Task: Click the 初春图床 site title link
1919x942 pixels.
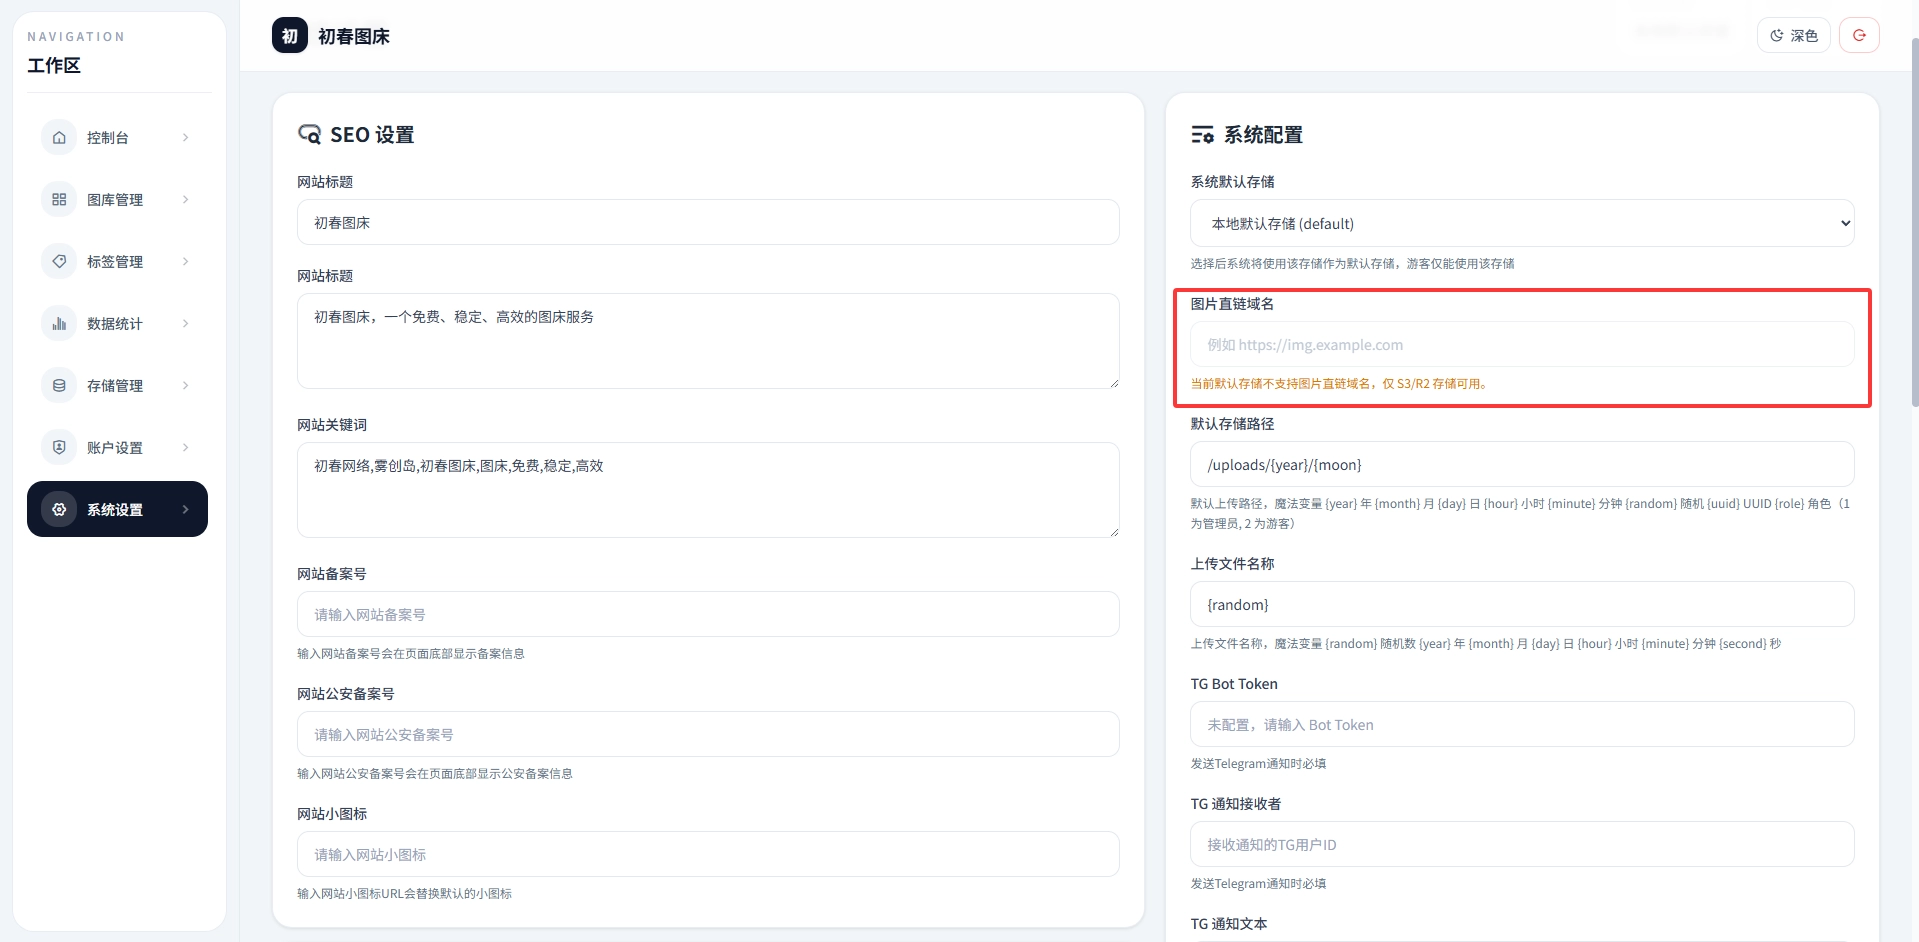Action: coord(353,36)
